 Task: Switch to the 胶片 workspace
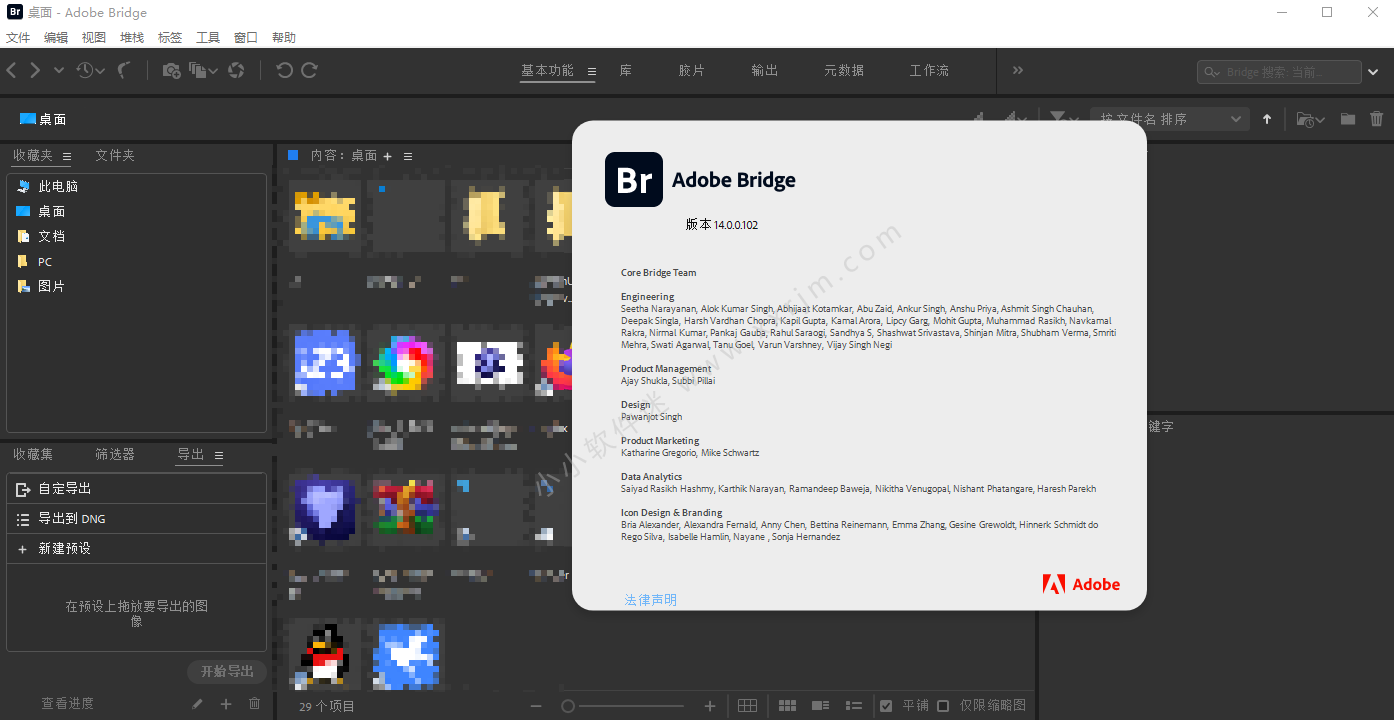pos(692,71)
